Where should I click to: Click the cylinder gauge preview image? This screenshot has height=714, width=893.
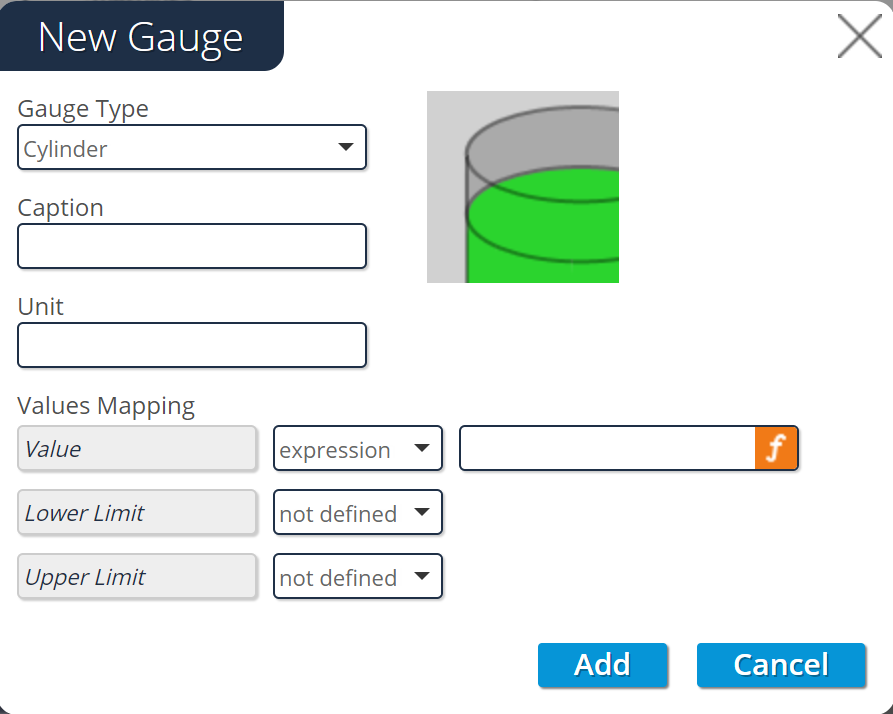522,187
